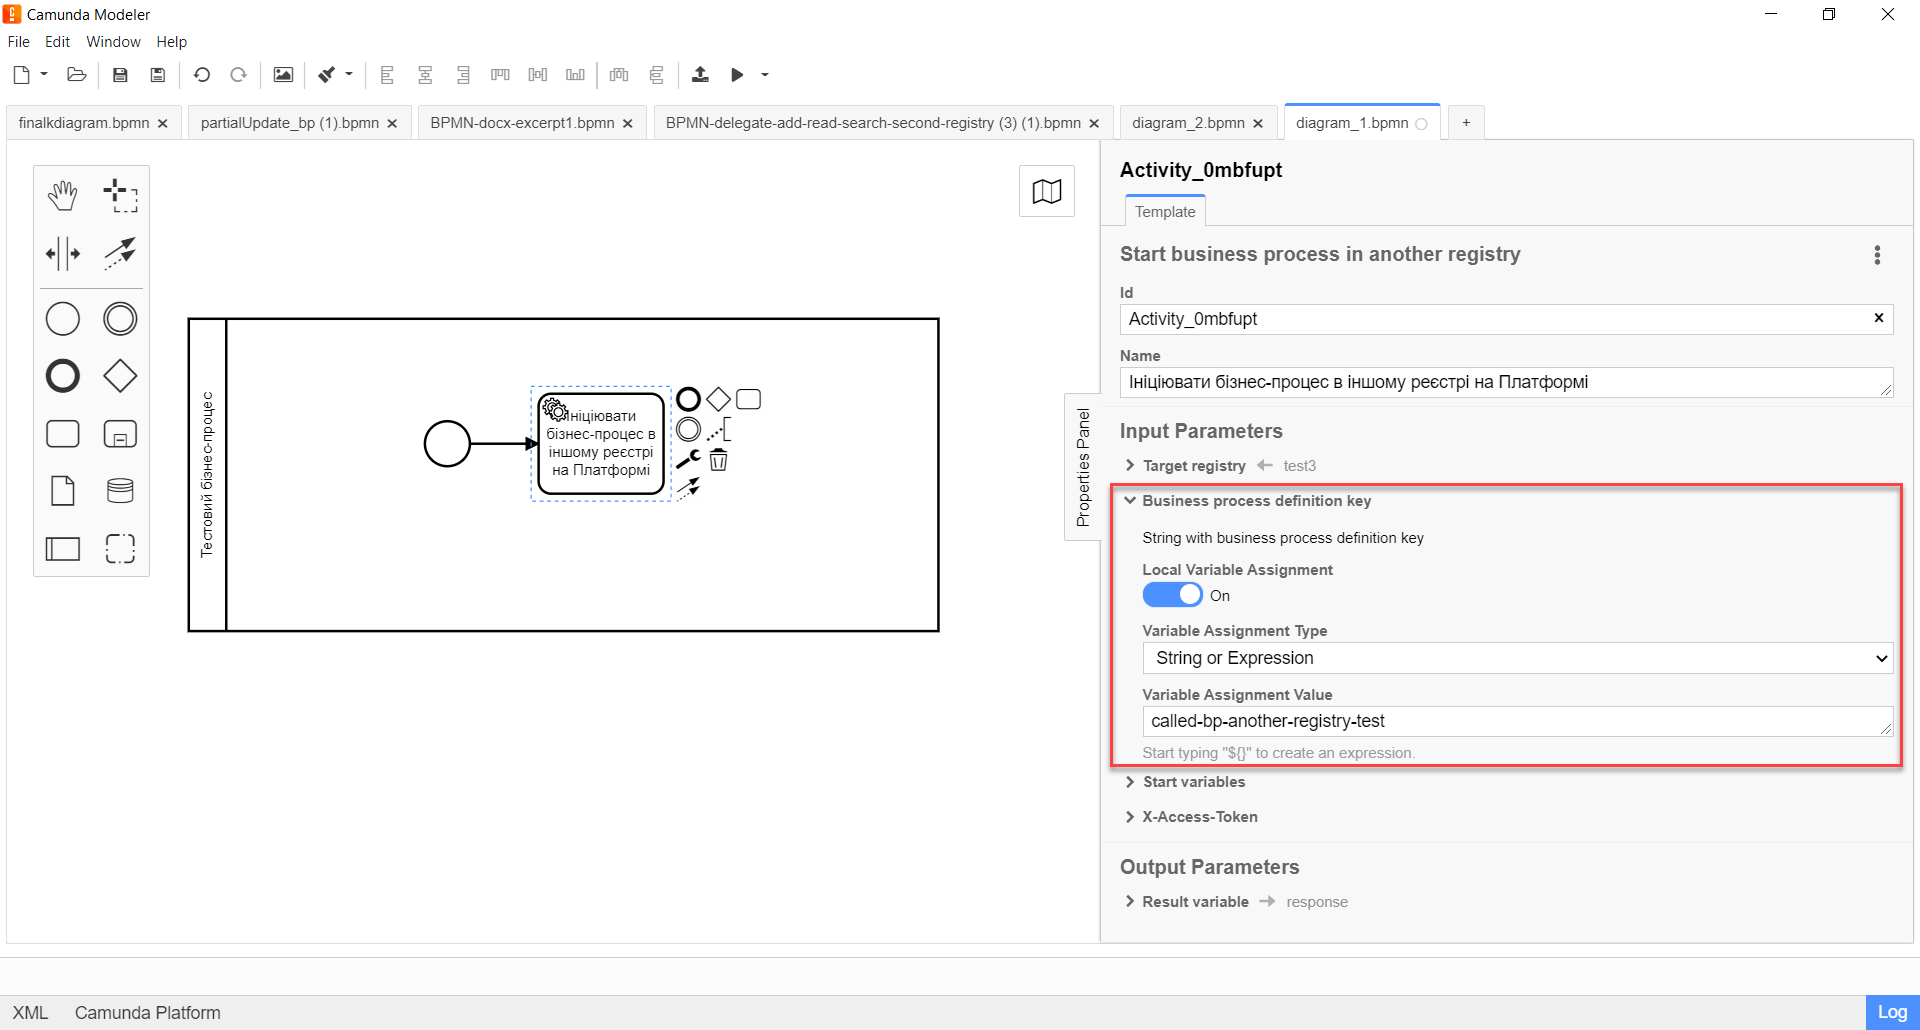The width and height of the screenshot is (1920, 1030).
Task: Click the Name input field
Action: pyautogui.click(x=1506, y=382)
